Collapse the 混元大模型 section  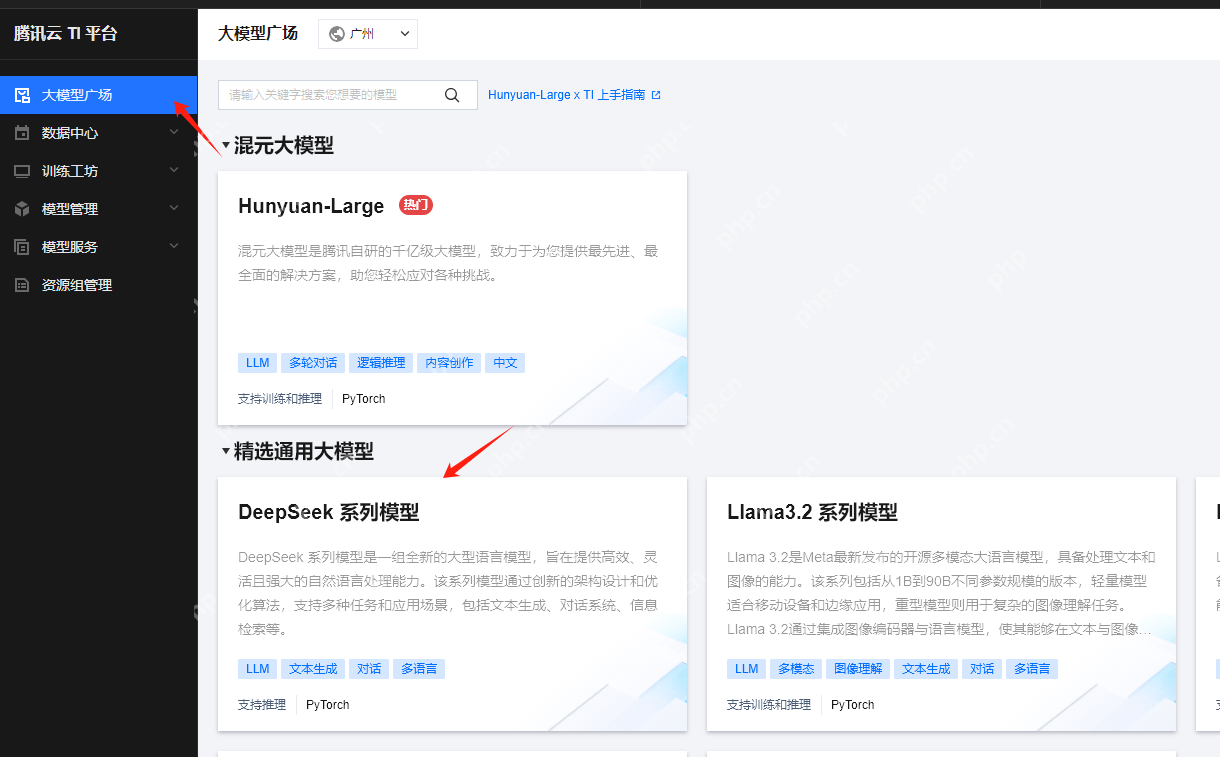point(225,145)
